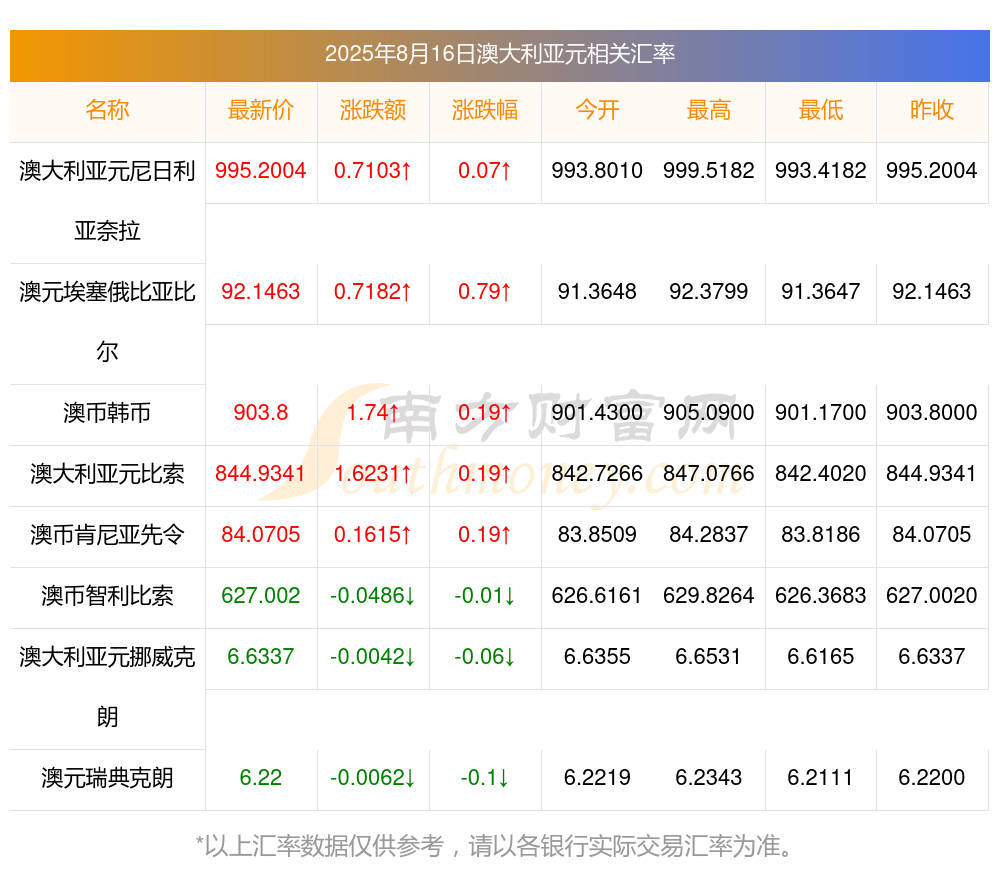Click the 最新价 column header
This screenshot has height=877, width=1000.
pos(261,110)
